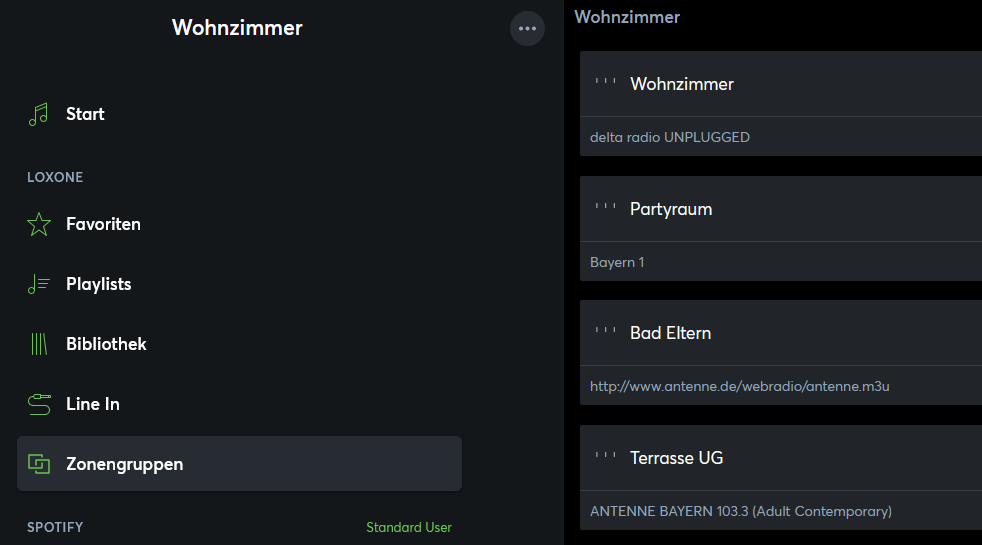Viewport: 982px width, 545px height.
Task: Select the Partyraum zone name
Action: [671, 209]
